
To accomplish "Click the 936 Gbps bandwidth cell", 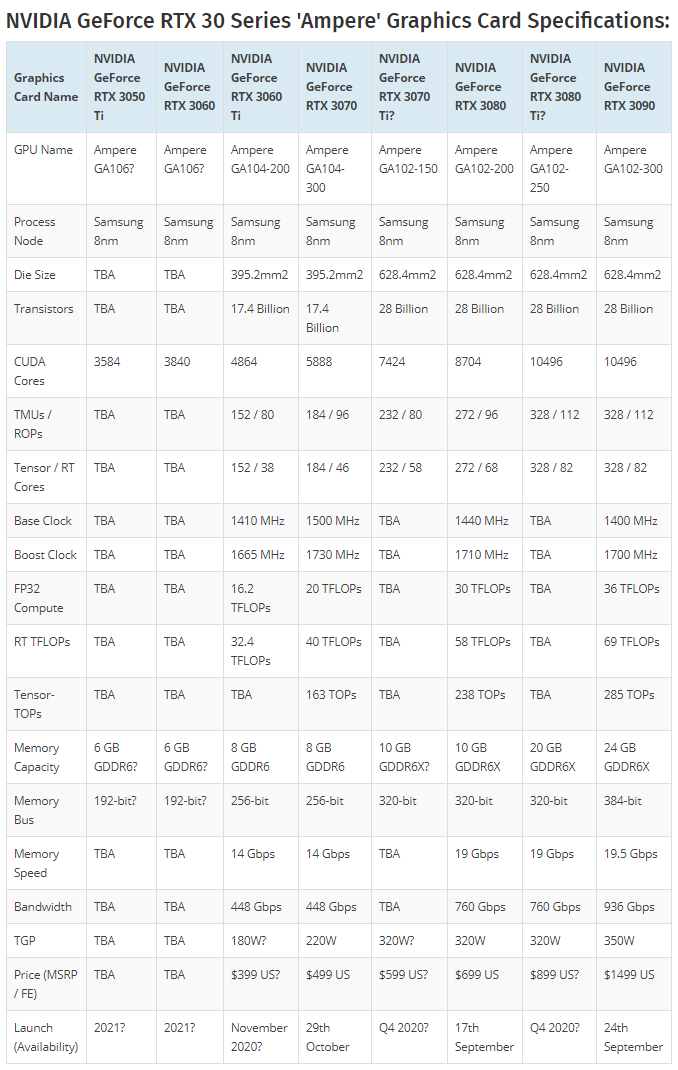I will pos(629,907).
